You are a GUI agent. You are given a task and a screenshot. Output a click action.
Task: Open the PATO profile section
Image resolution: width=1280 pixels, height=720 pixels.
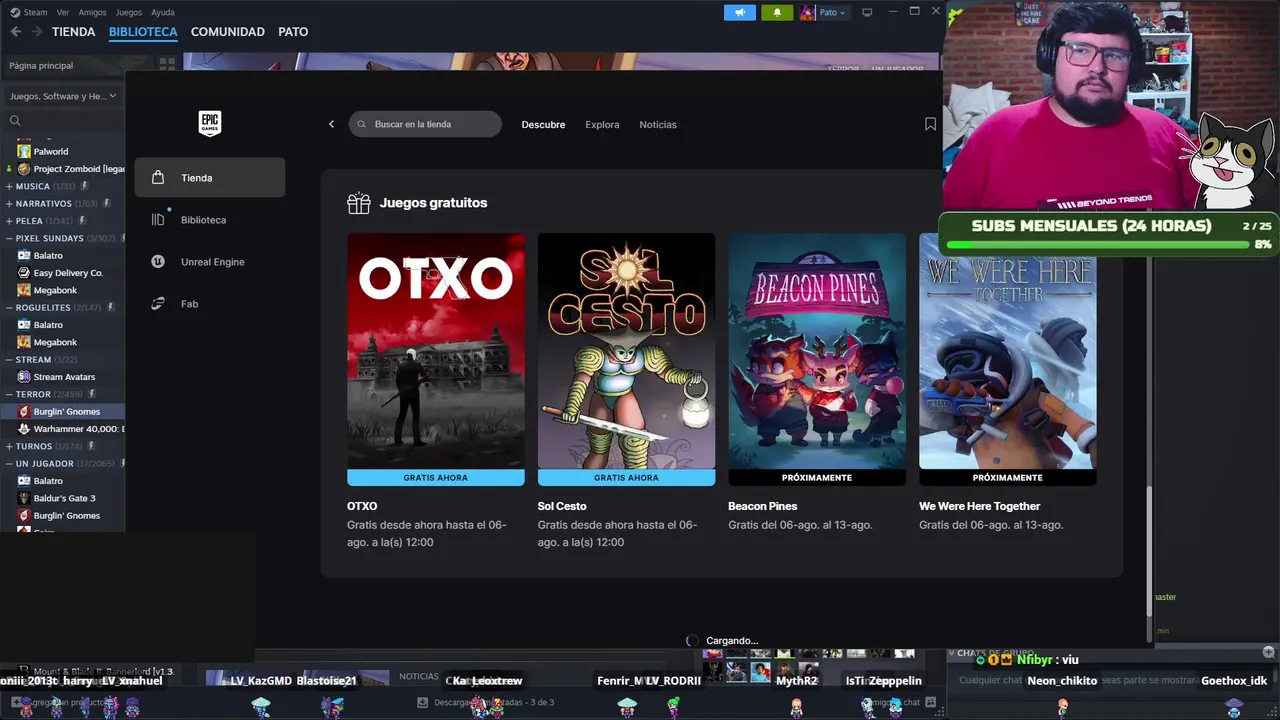point(293,32)
